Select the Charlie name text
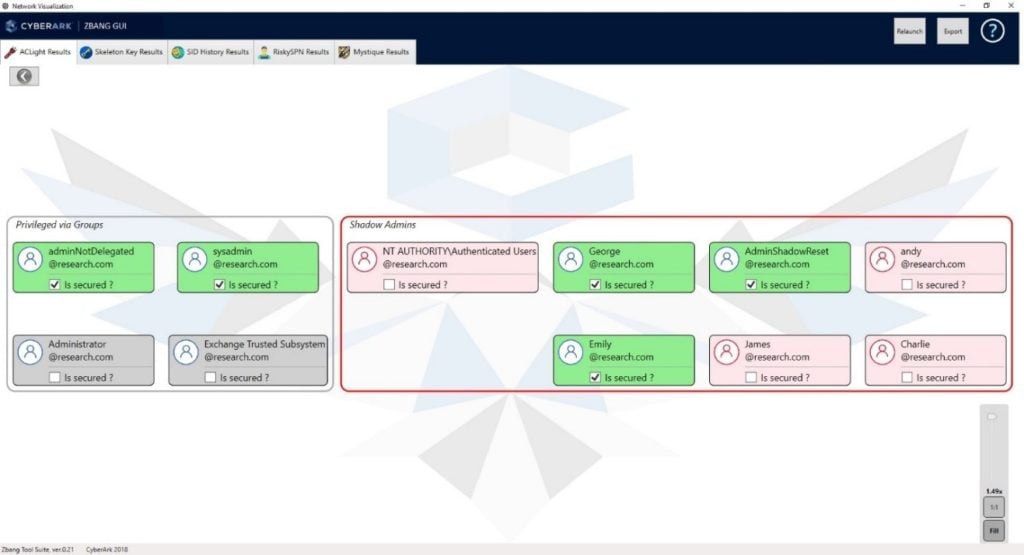 coord(915,344)
